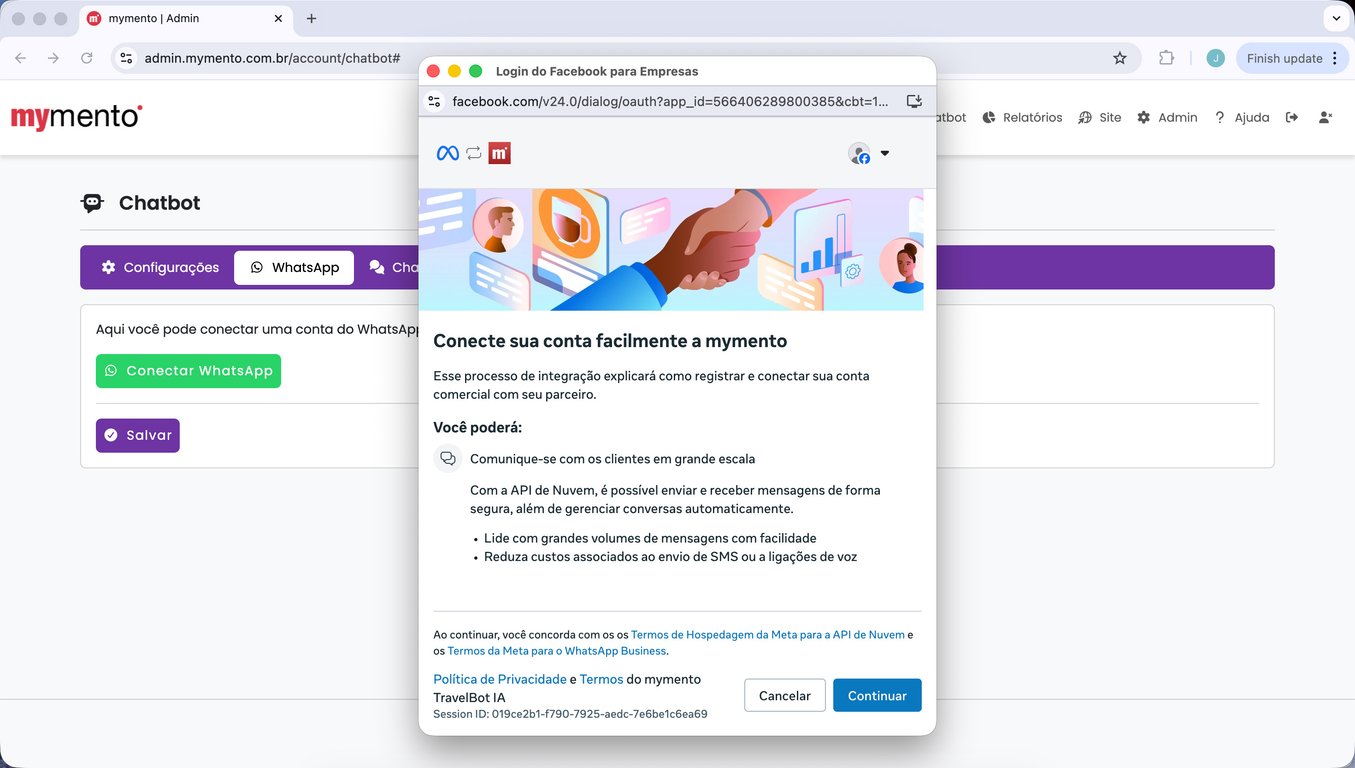Screen dimensions: 1355x768
Task: Switch to the Configurações tab
Action: tap(160, 268)
